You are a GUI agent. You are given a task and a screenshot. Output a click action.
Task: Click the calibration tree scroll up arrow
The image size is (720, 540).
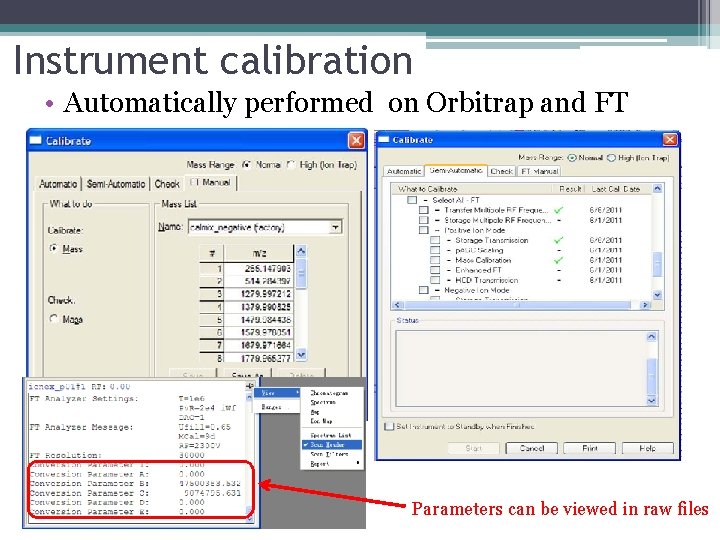pos(657,189)
